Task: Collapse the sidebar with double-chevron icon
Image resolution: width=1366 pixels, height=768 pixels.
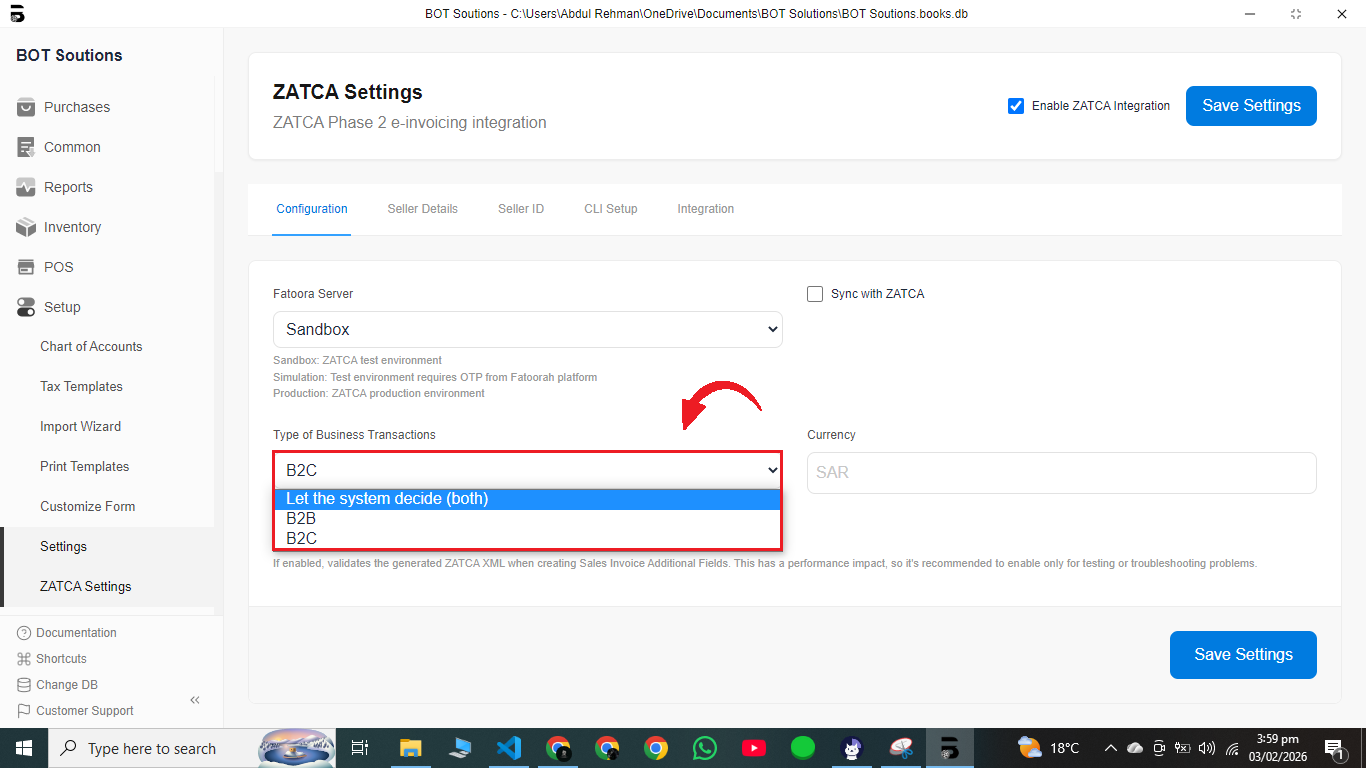Action: tap(195, 700)
